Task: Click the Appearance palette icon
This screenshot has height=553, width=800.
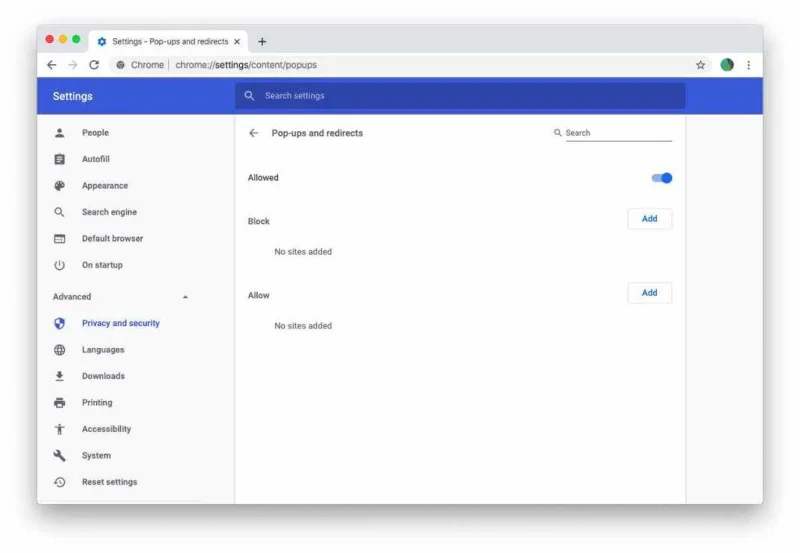Action: click(x=60, y=186)
